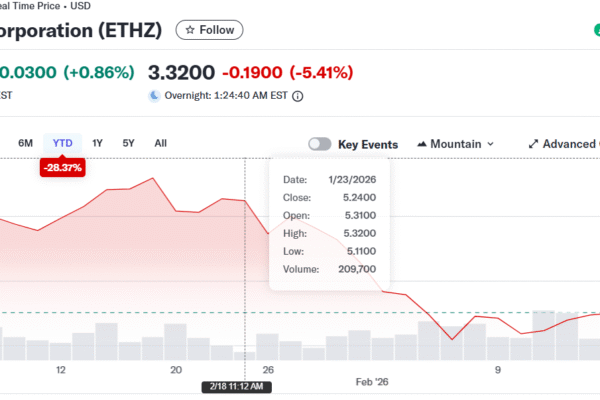Show the All time range
The height and width of the screenshot is (400, 600).
tap(161, 143)
